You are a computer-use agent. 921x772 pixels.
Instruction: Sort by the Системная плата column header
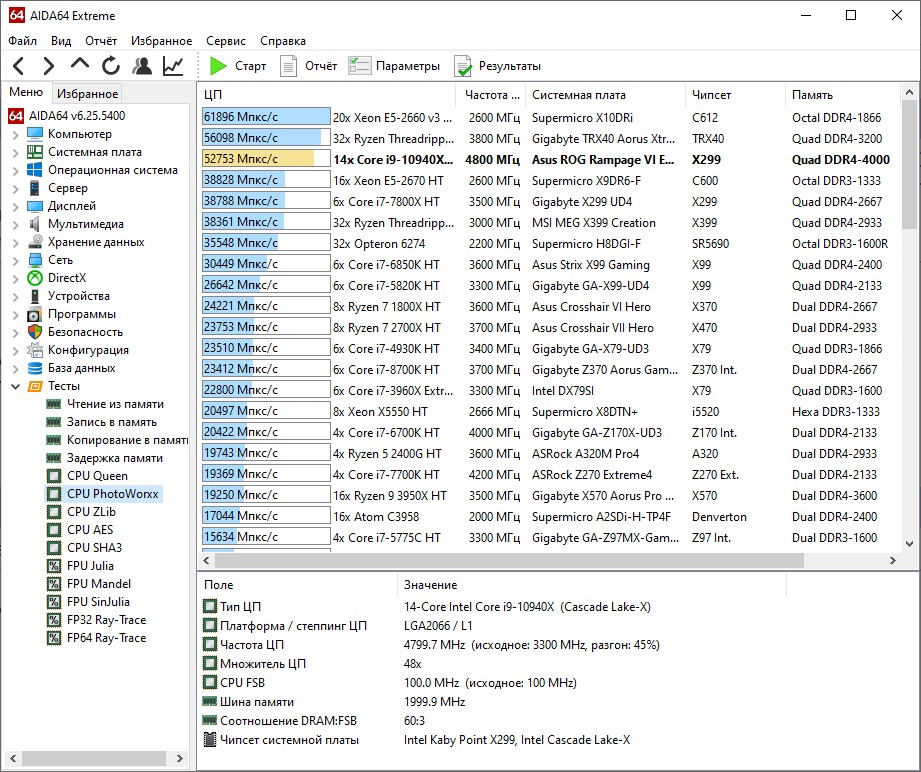coord(605,95)
